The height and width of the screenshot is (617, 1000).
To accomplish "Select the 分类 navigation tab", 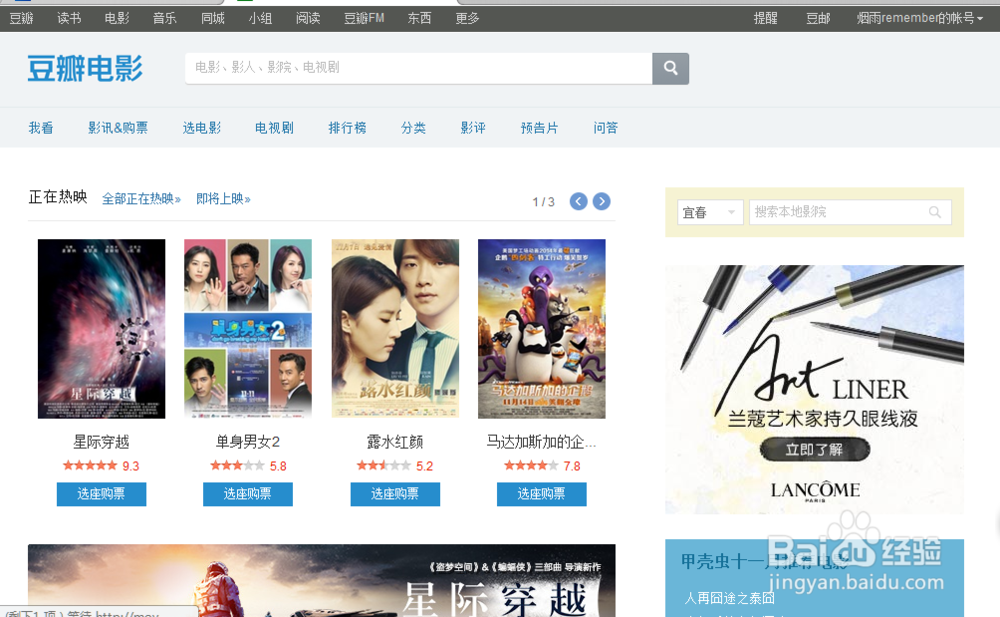I will 413,128.
